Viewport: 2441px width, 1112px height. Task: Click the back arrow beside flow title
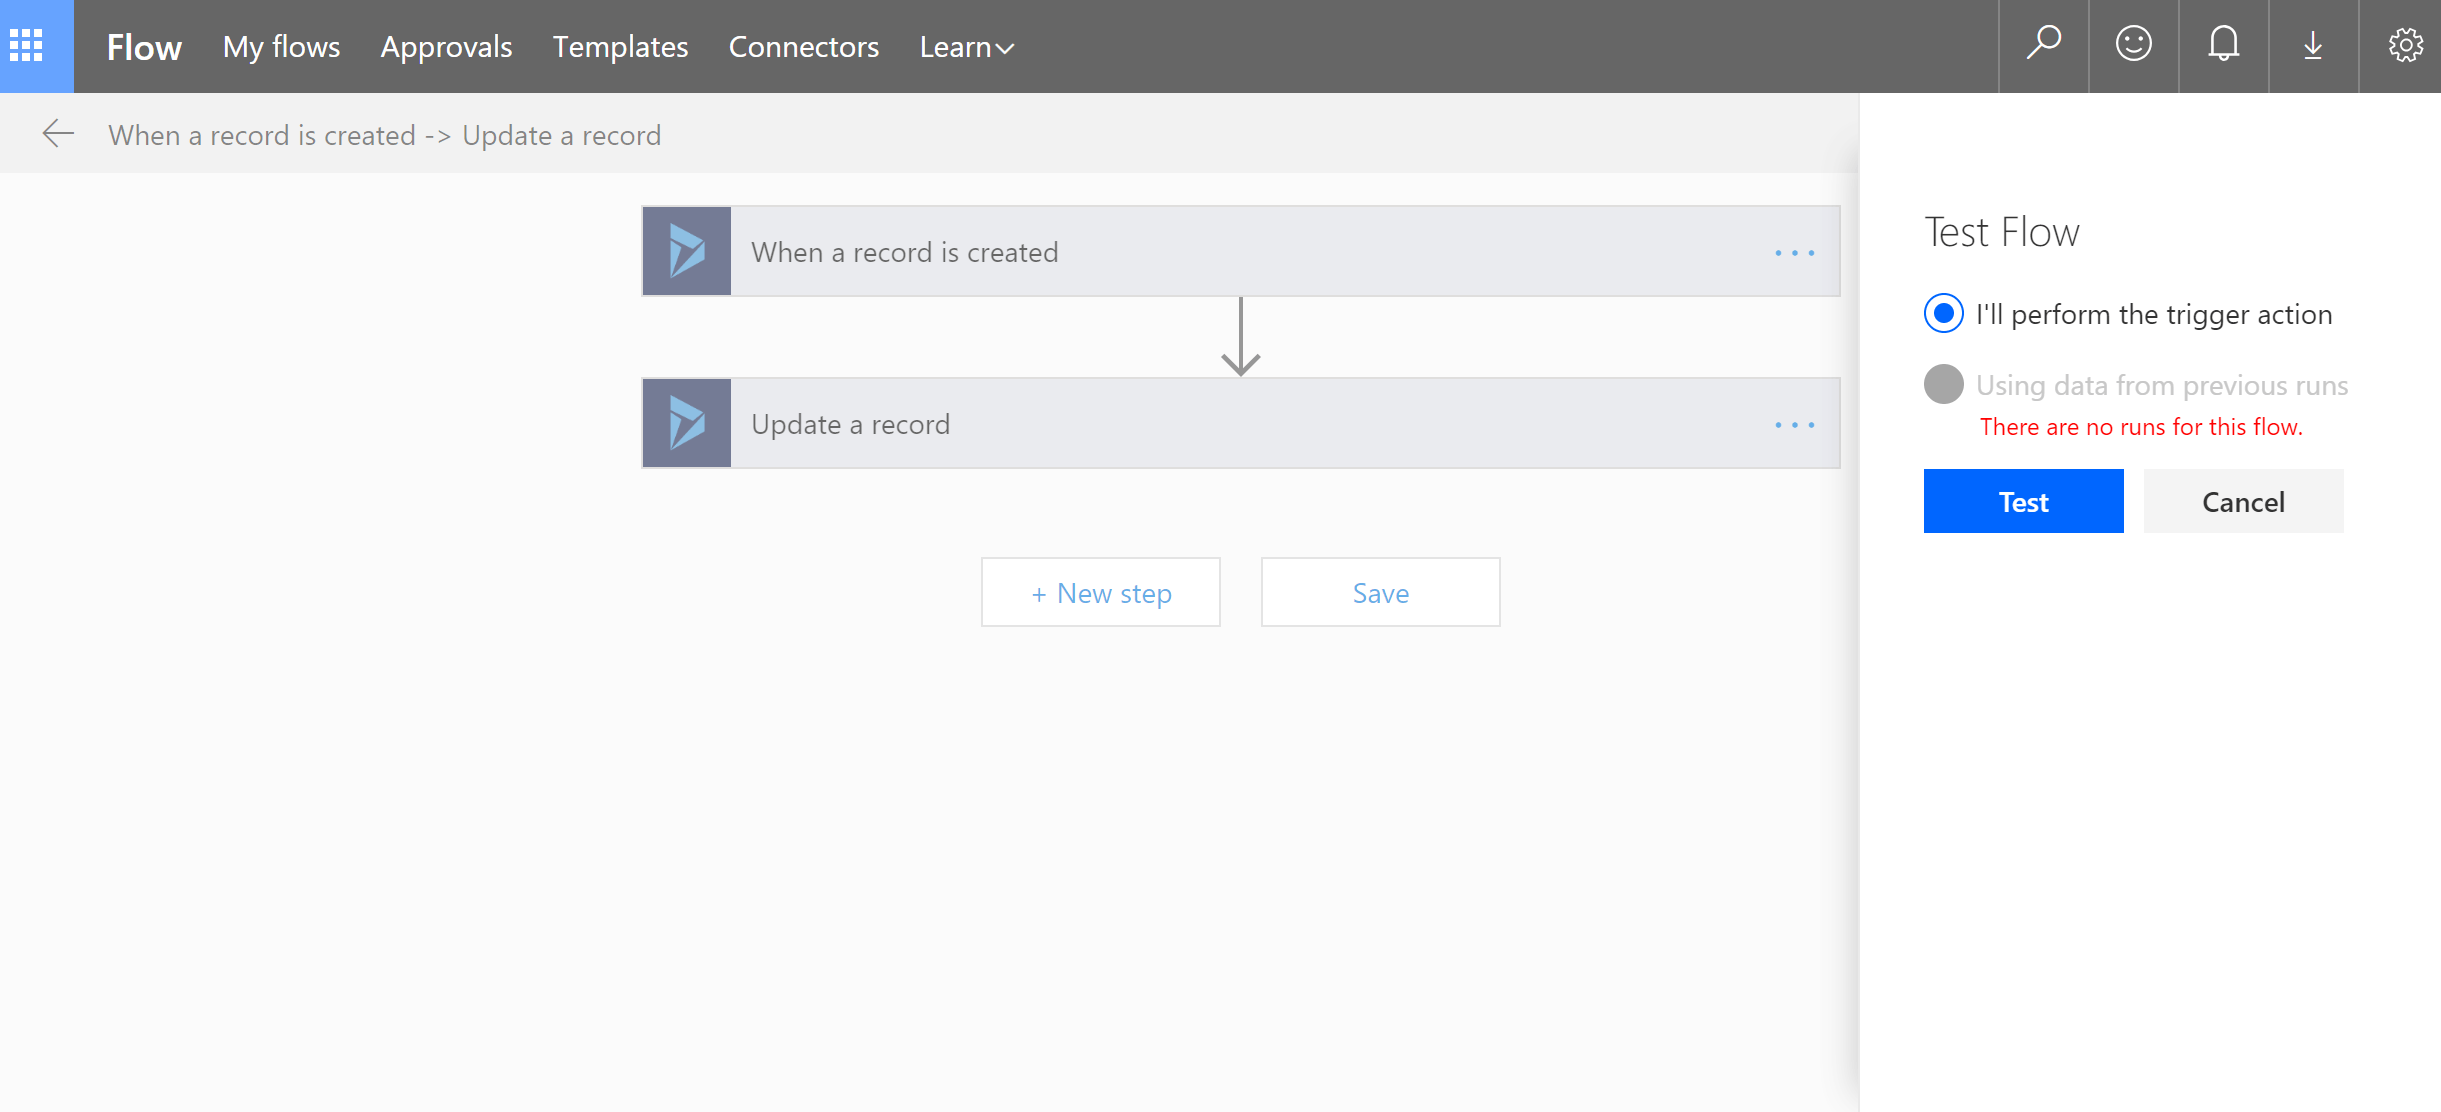click(58, 134)
